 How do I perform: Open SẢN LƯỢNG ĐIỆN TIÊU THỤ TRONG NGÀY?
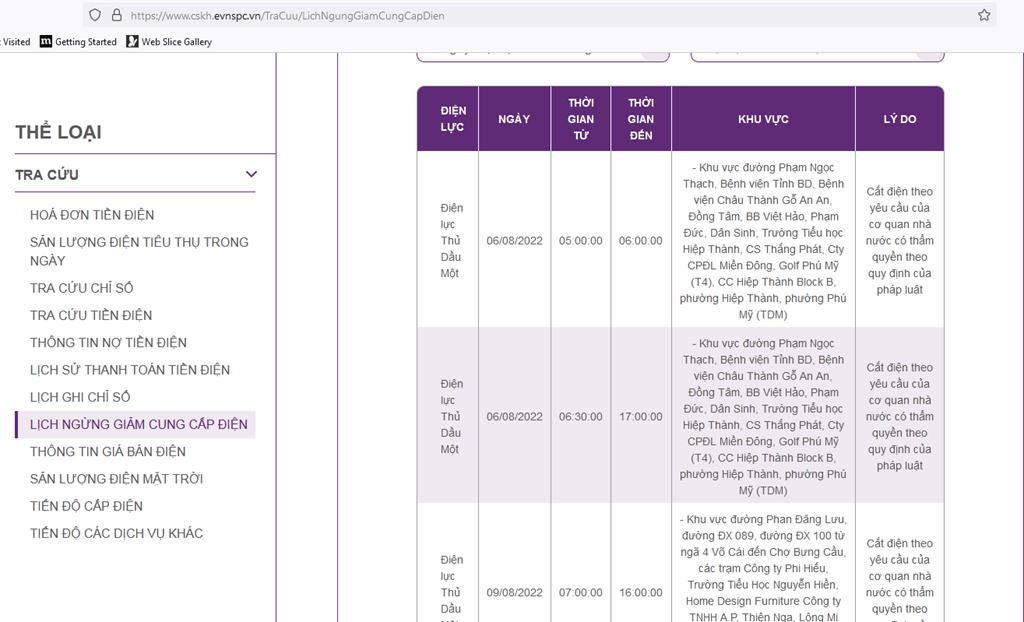pyautogui.click(x=139, y=252)
